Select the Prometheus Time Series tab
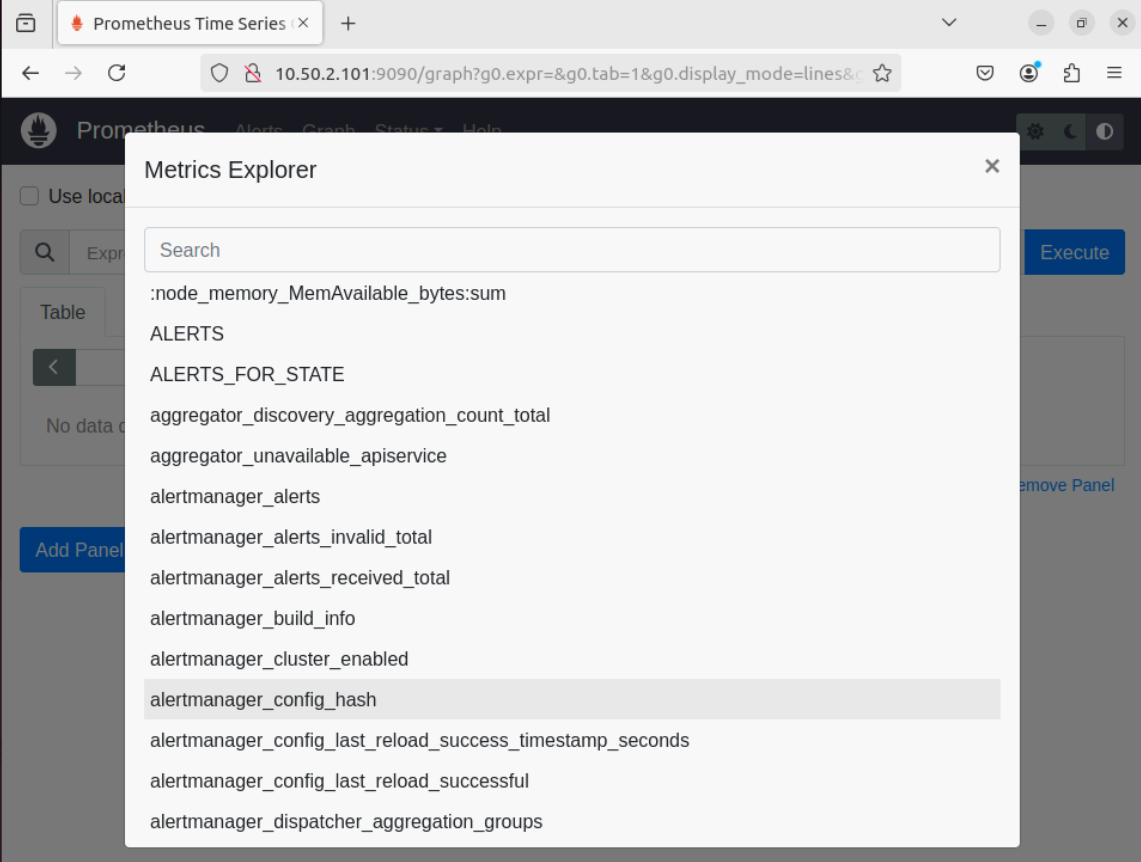Viewport: 1141px width, 862px height. tap(190, 23)
